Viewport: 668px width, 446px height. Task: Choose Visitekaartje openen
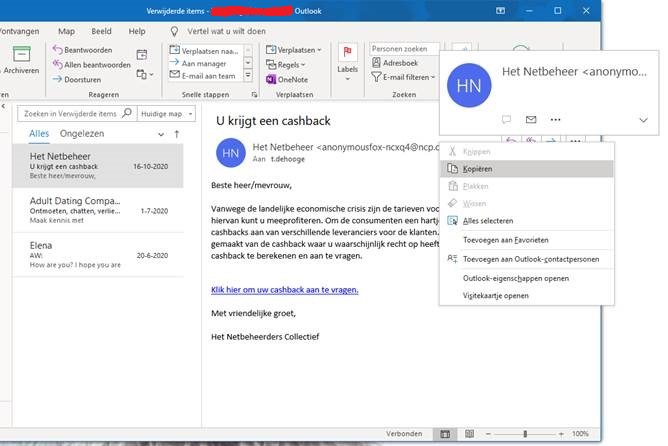coord(527,295)
